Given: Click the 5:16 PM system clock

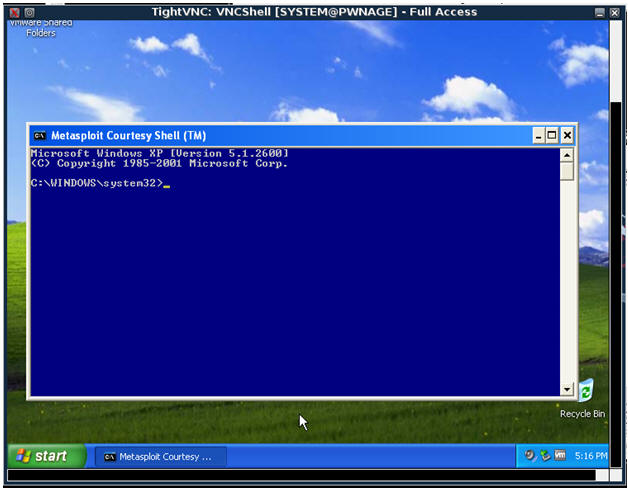Looking at the screenshot, I should tap(591, 456).
